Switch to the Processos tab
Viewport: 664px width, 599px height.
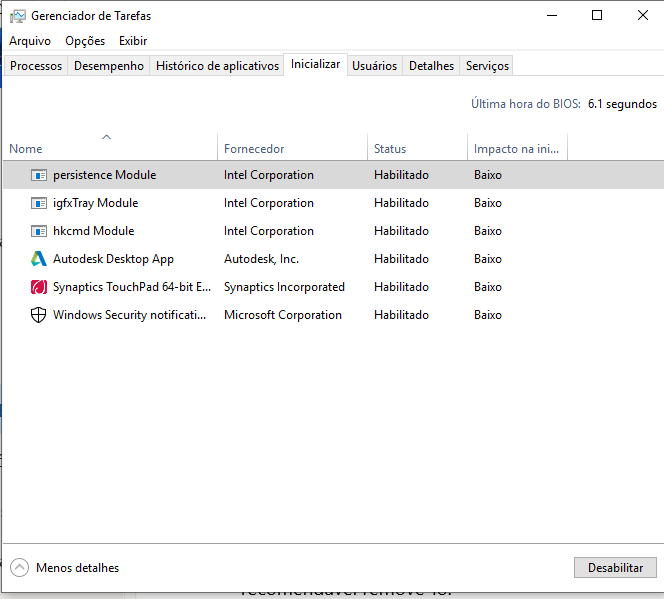[36, 66]
